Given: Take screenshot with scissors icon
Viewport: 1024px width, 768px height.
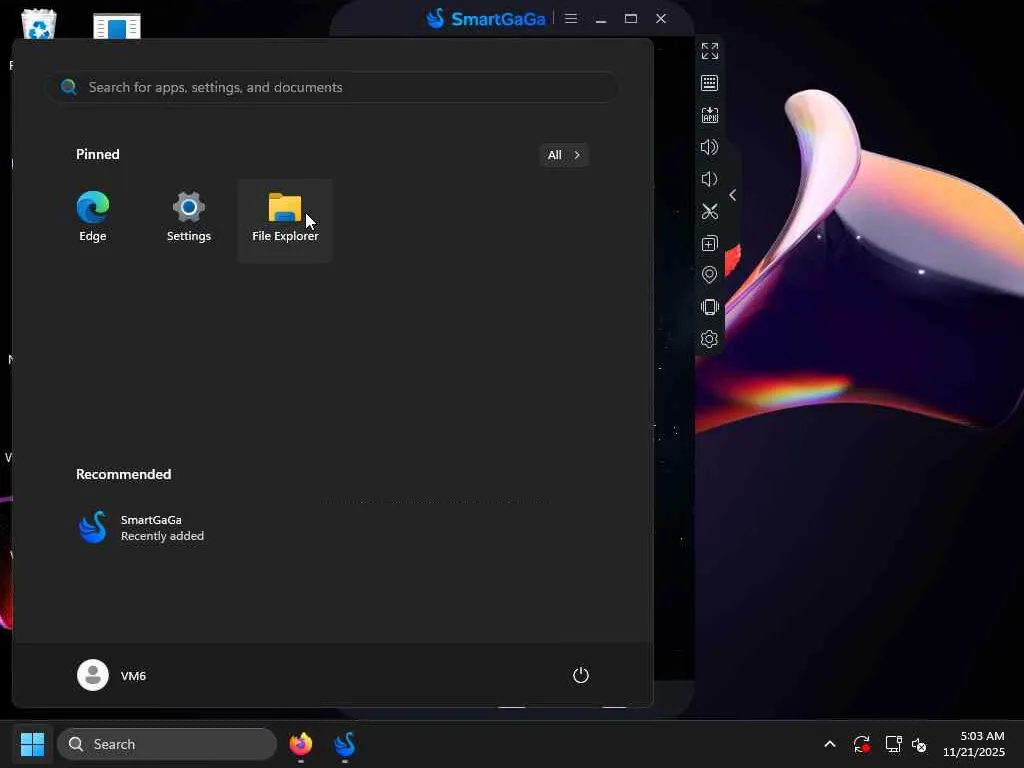Looking at the screenshot, I should point(709,211).
